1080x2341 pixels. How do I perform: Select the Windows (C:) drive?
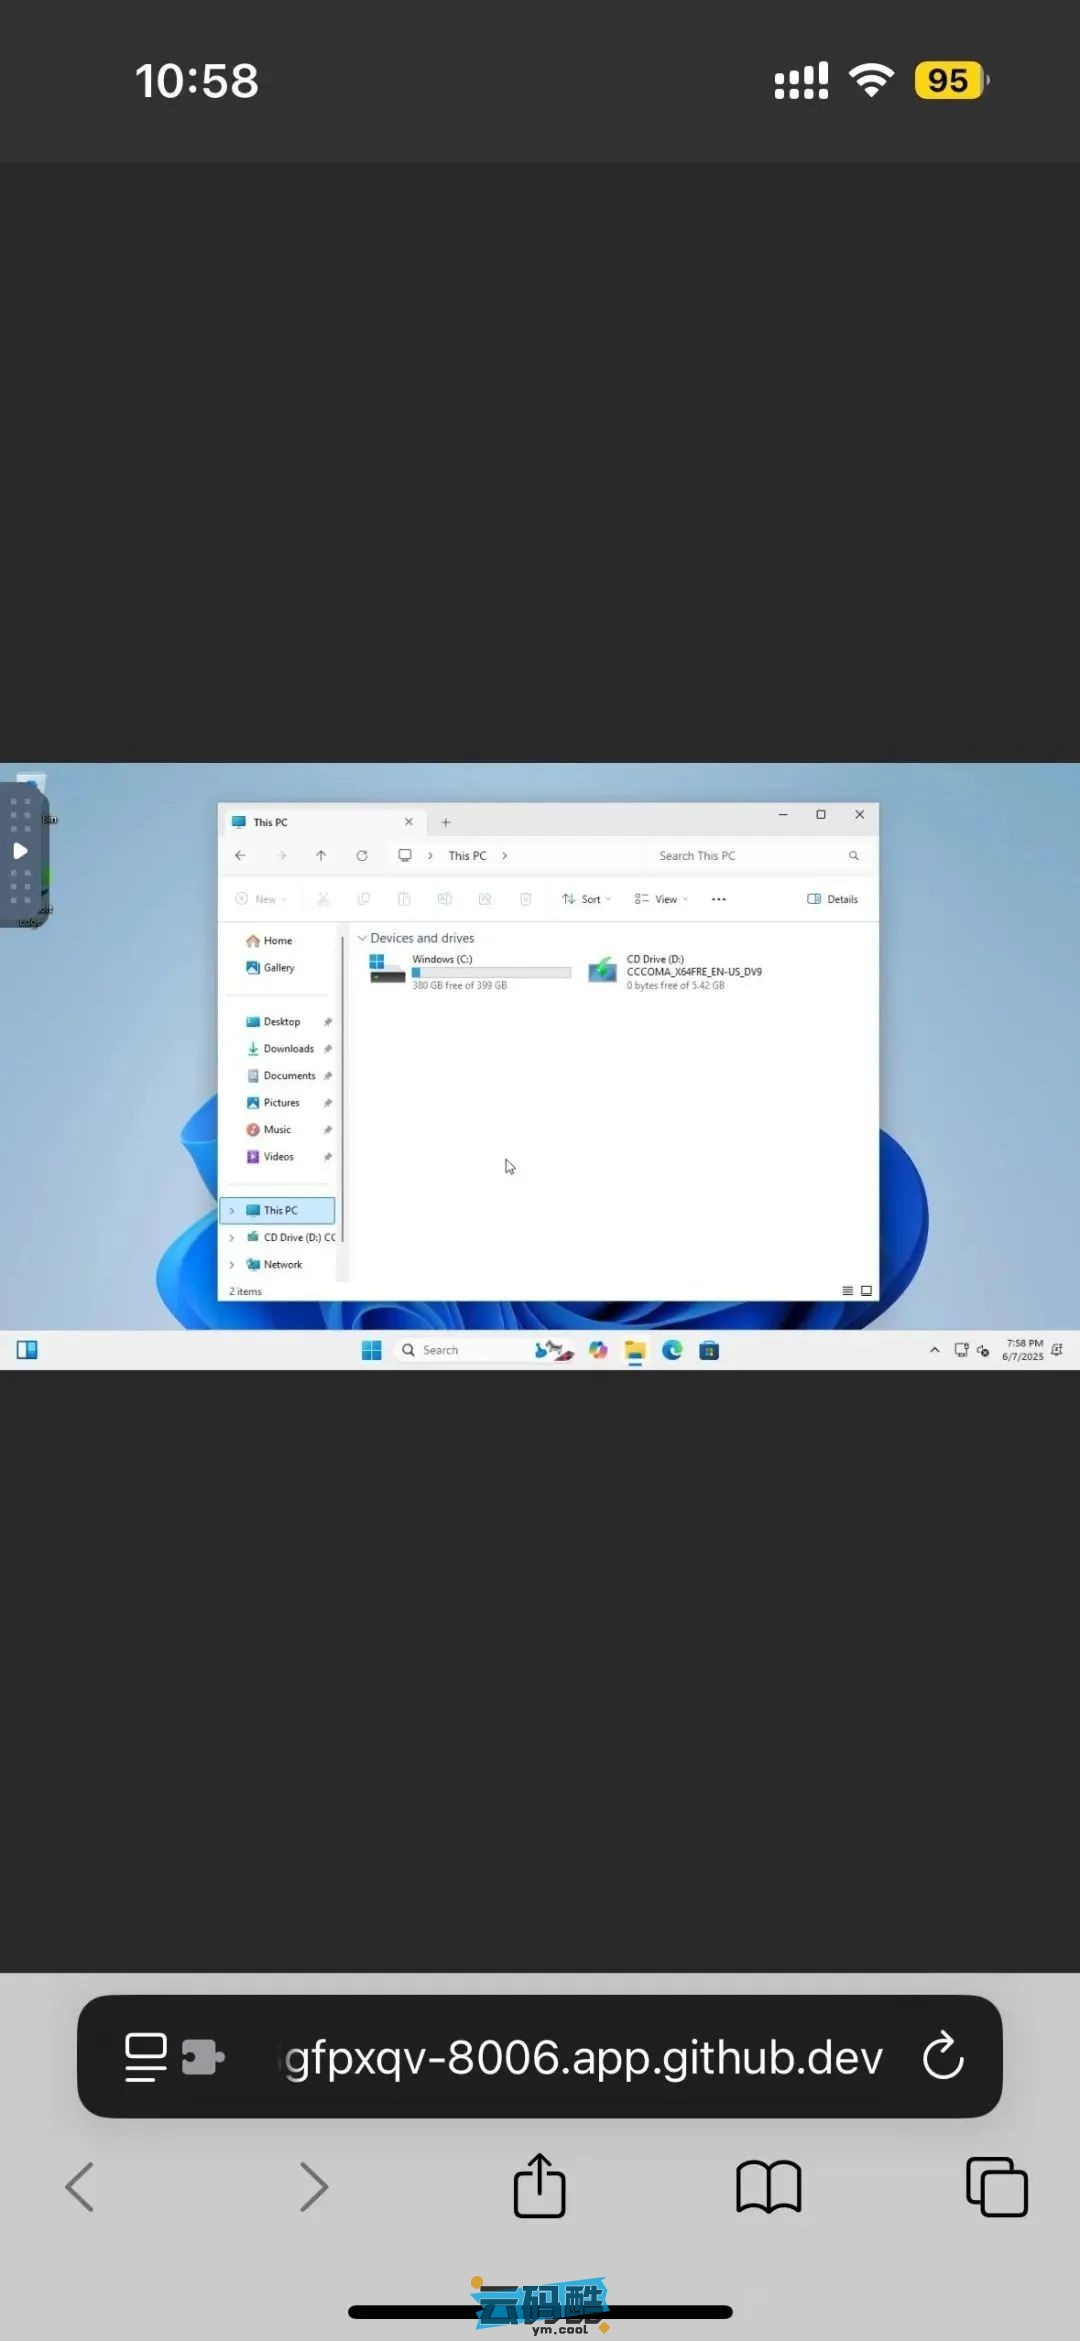(x=442, y=971)
